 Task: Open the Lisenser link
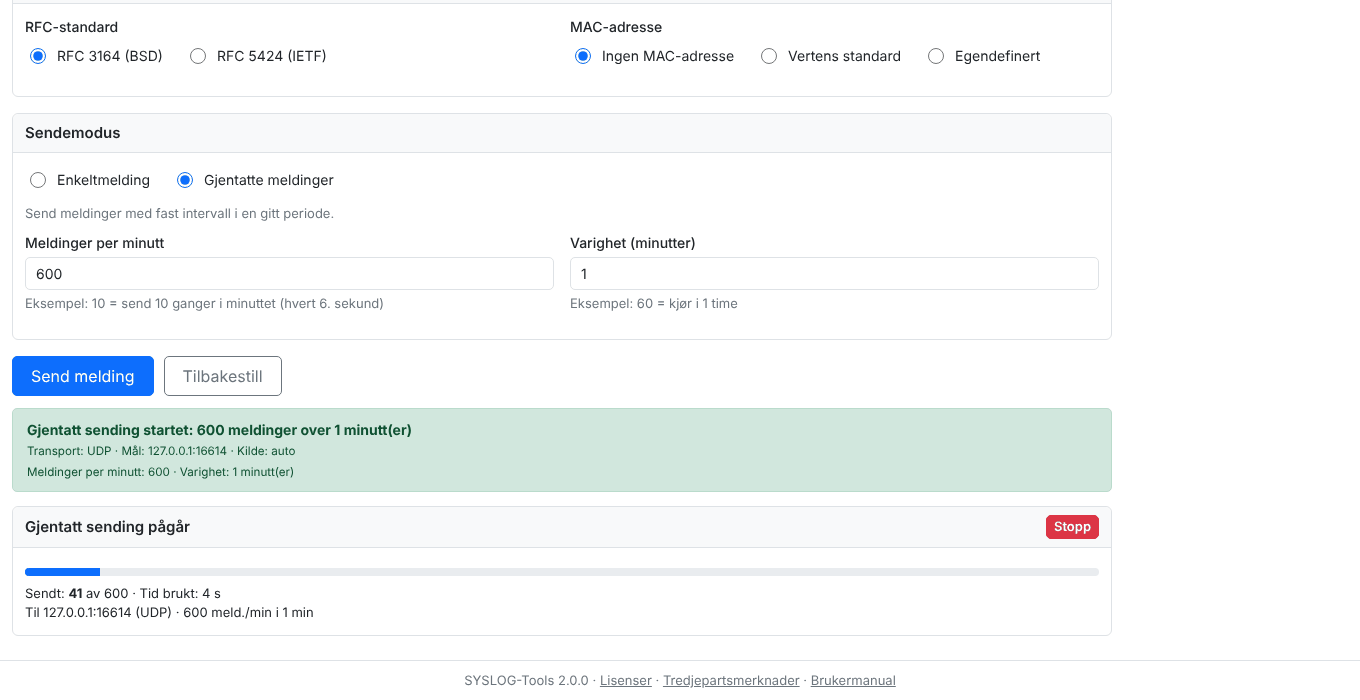pos(626,680)
